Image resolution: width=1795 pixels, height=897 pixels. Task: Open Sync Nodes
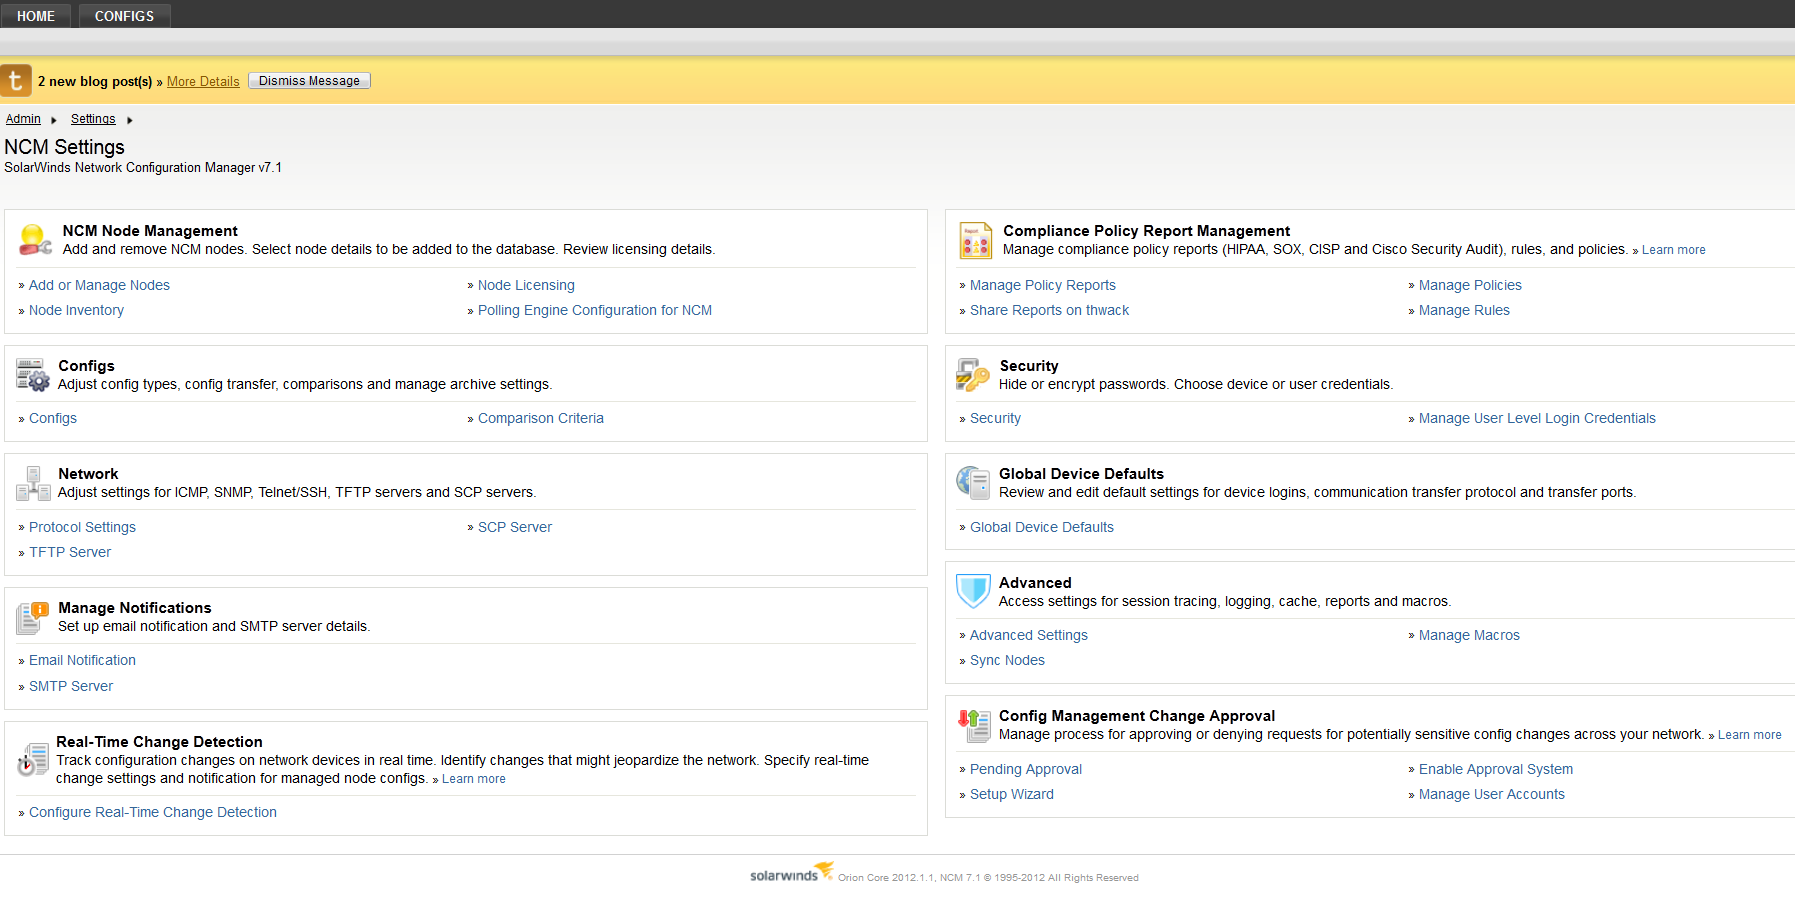point(1007,660)
